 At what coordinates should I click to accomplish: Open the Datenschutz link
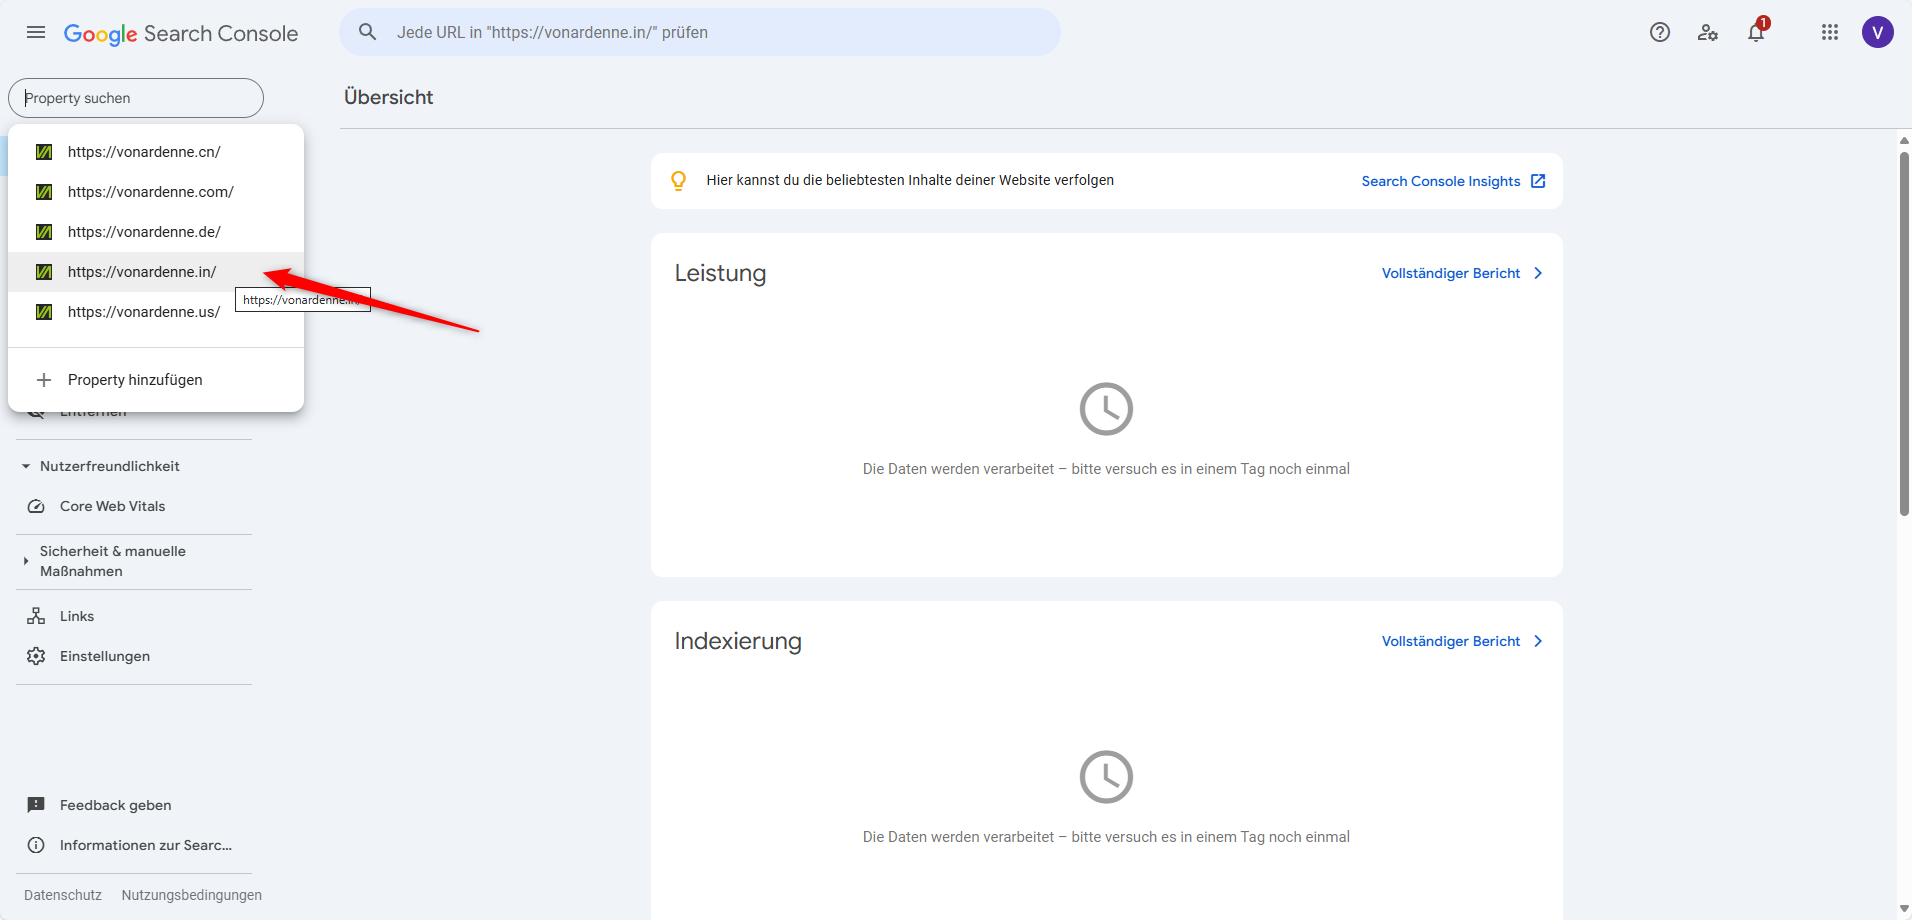tap(63, 895)
